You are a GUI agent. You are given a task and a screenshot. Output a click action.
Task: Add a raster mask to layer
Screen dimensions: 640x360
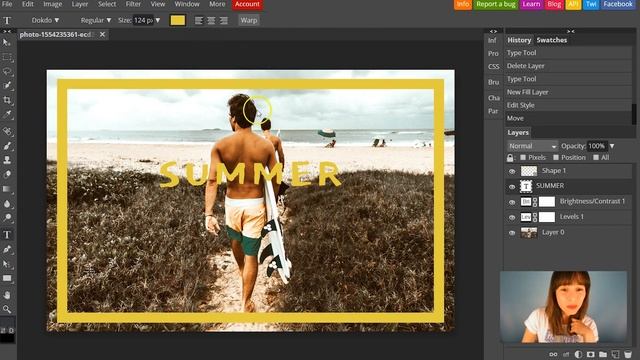(590, 354)
